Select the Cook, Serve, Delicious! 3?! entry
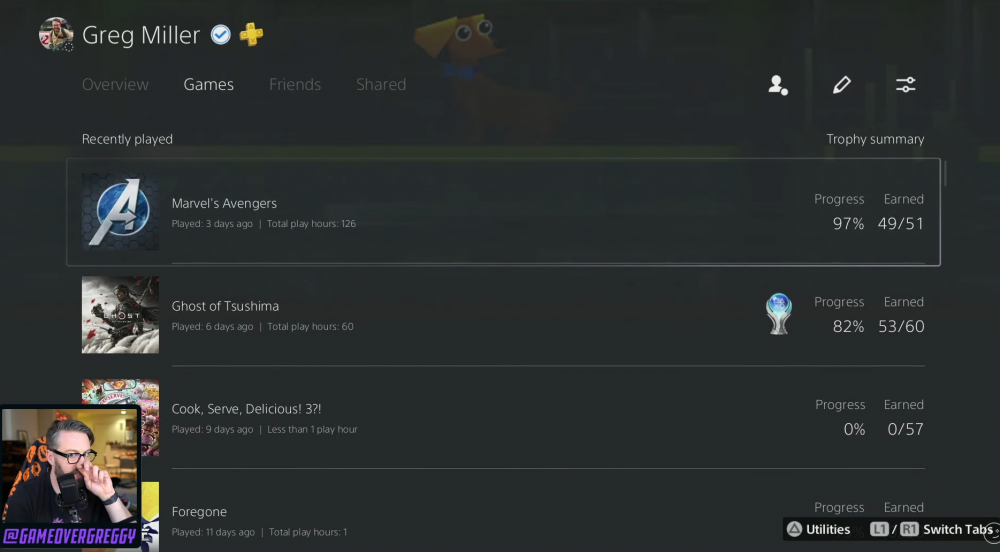1000x552 pixels. point(503,418)
